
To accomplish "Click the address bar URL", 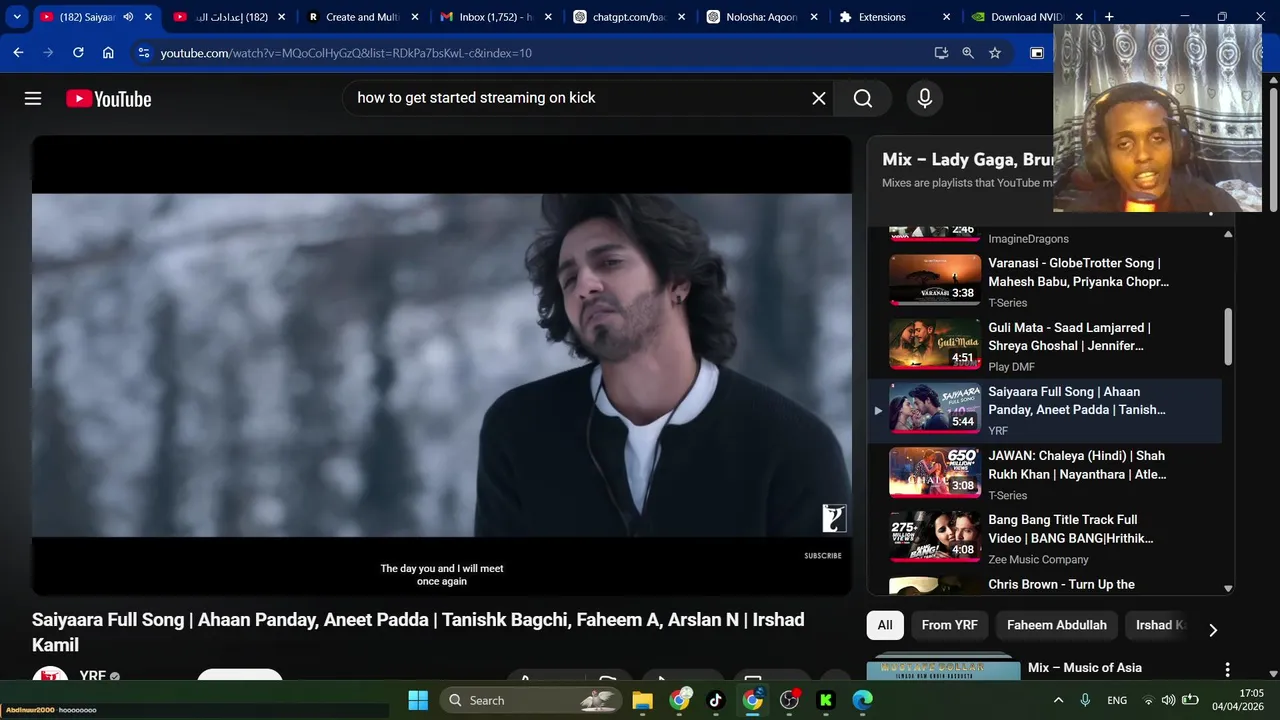I will (x=346, y=53).
